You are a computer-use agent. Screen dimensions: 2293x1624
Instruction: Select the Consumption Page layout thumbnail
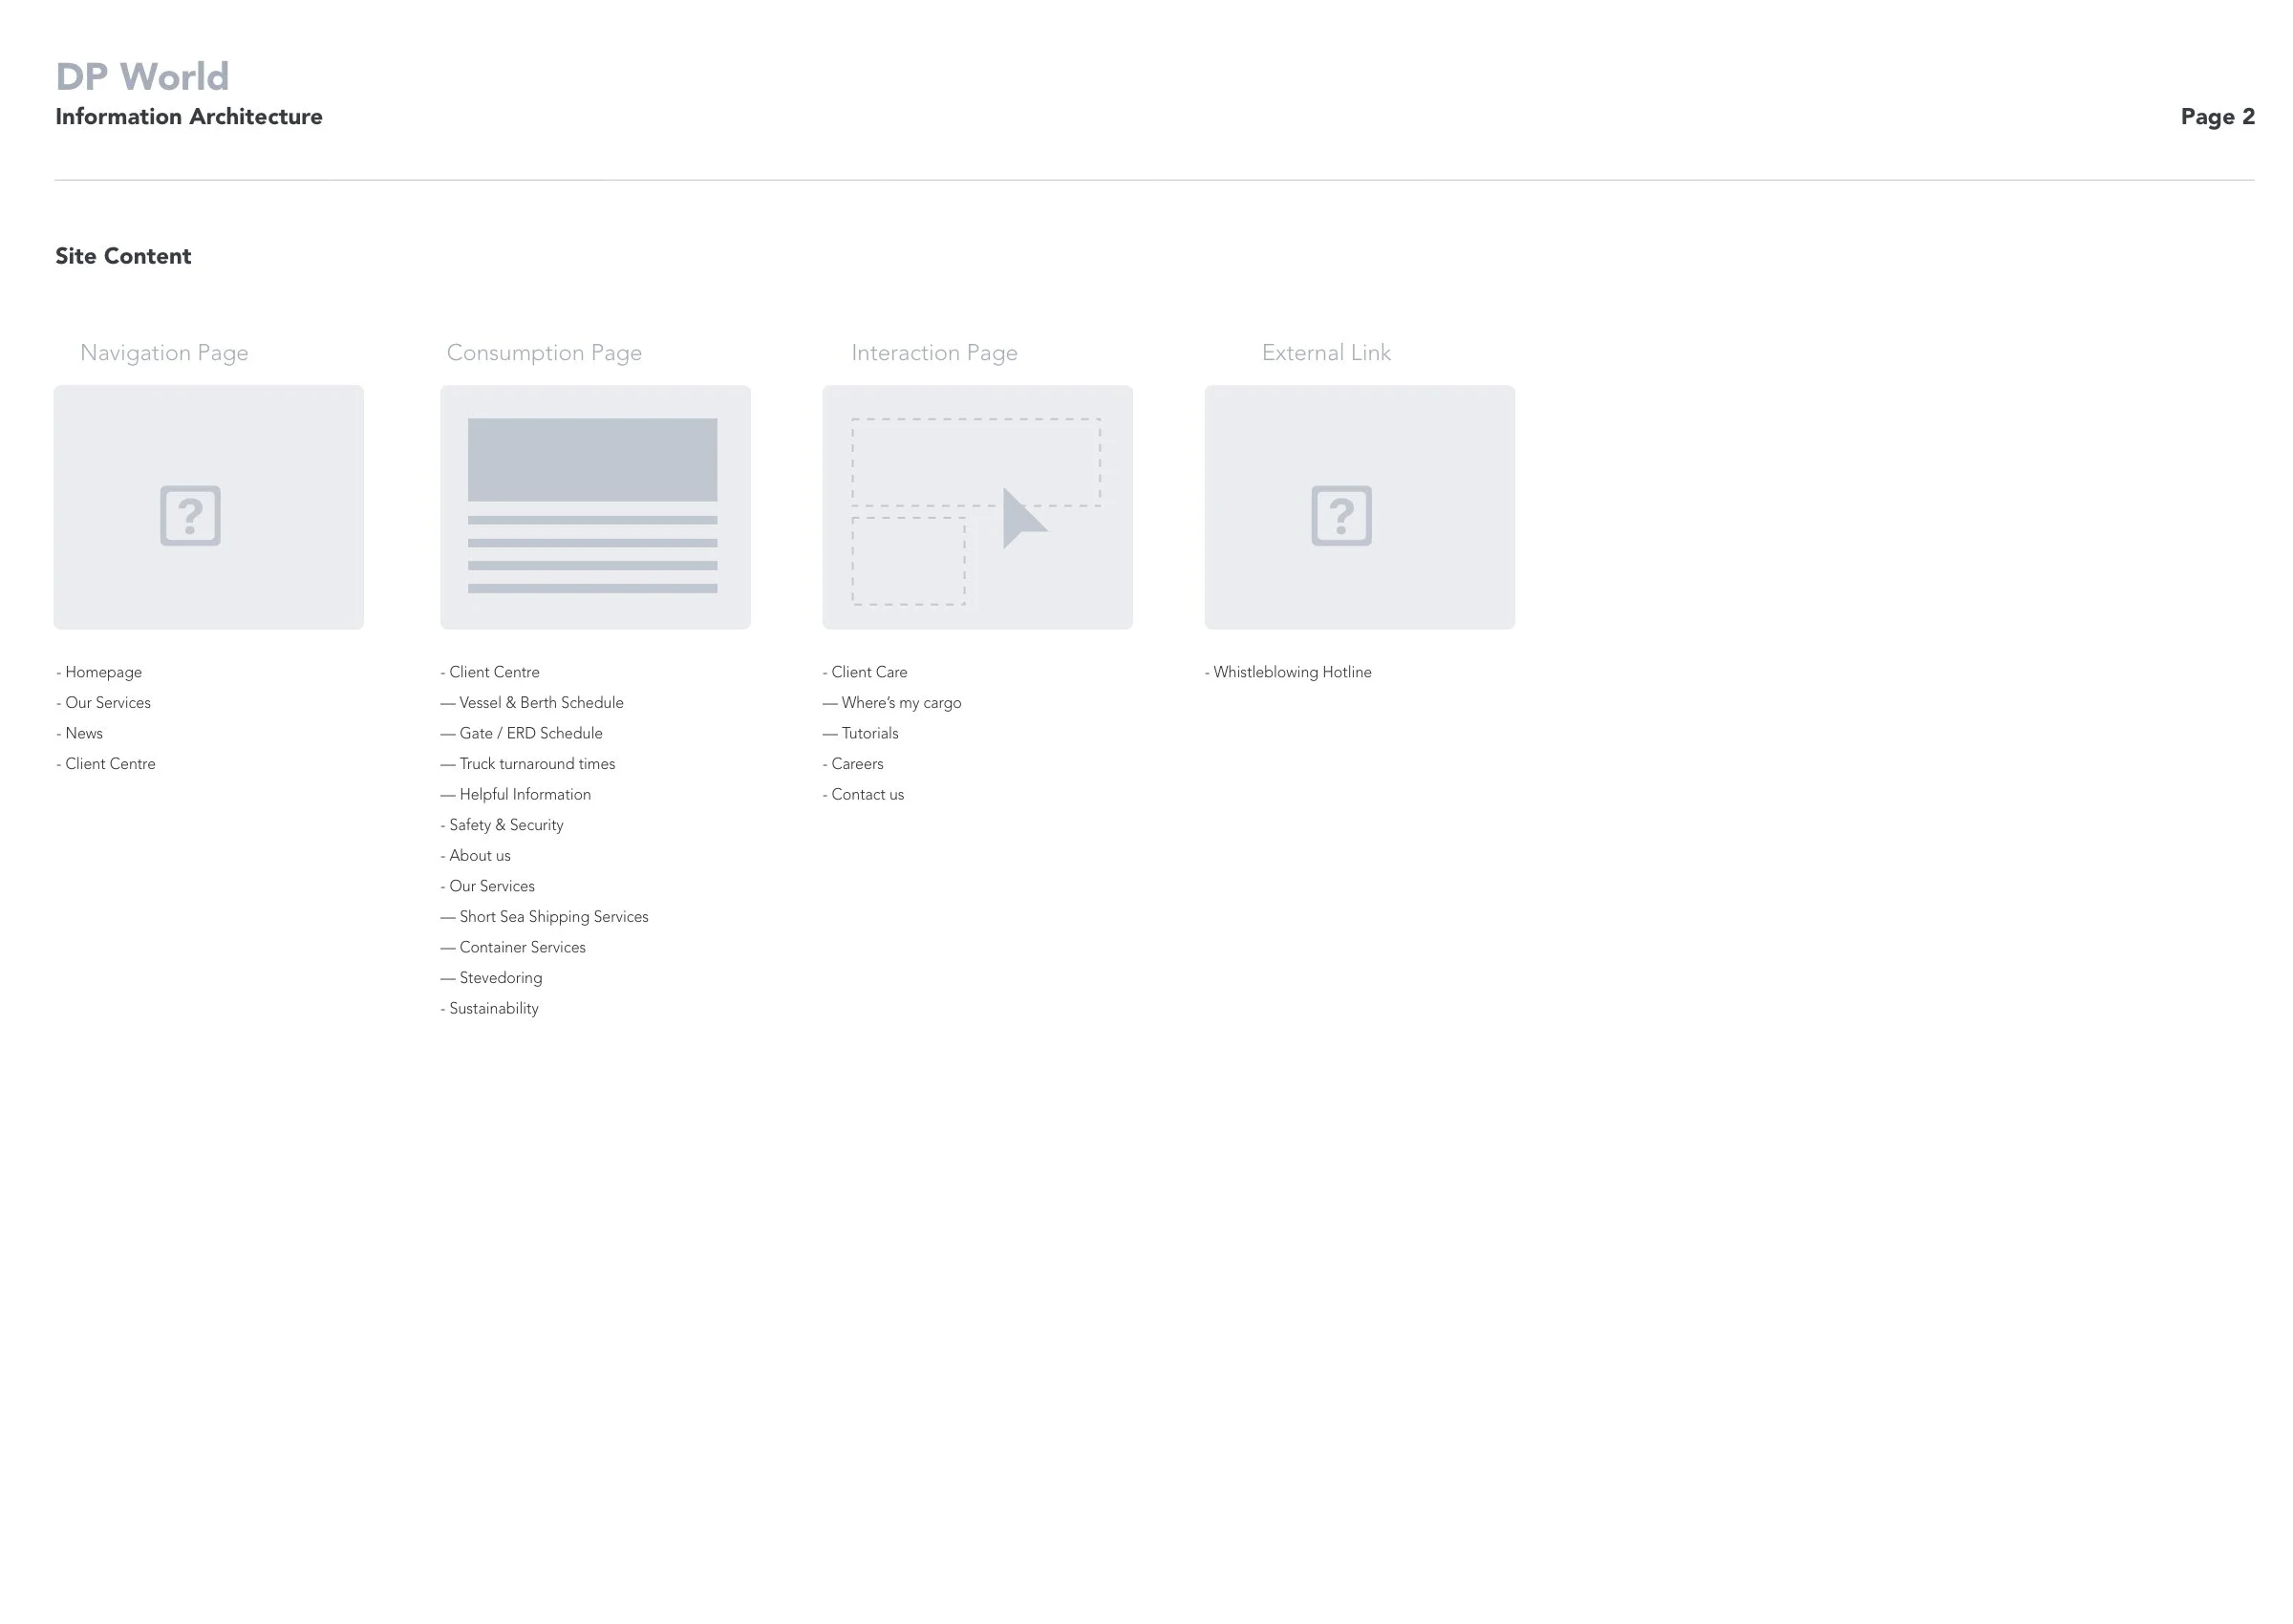pyautogui.click(x=595, y=507)
